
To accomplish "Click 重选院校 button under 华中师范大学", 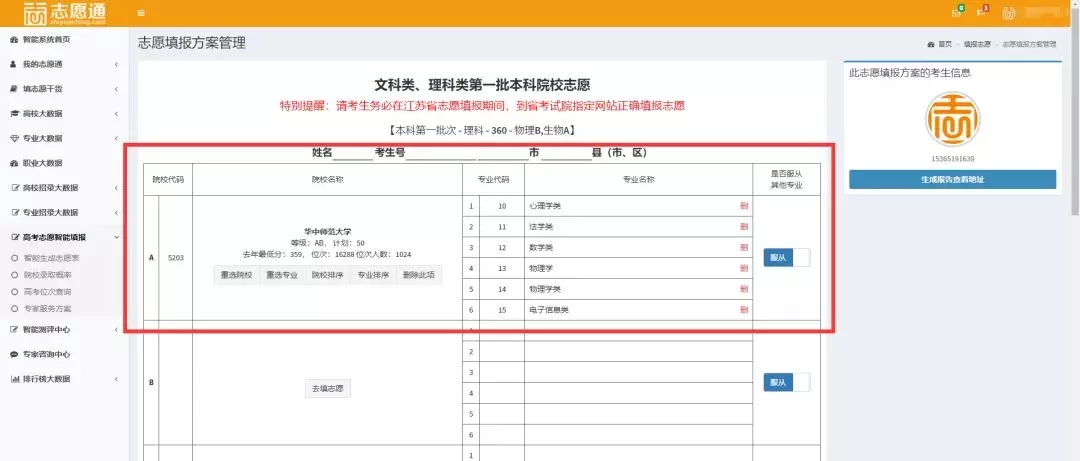I will click(236, 275).
